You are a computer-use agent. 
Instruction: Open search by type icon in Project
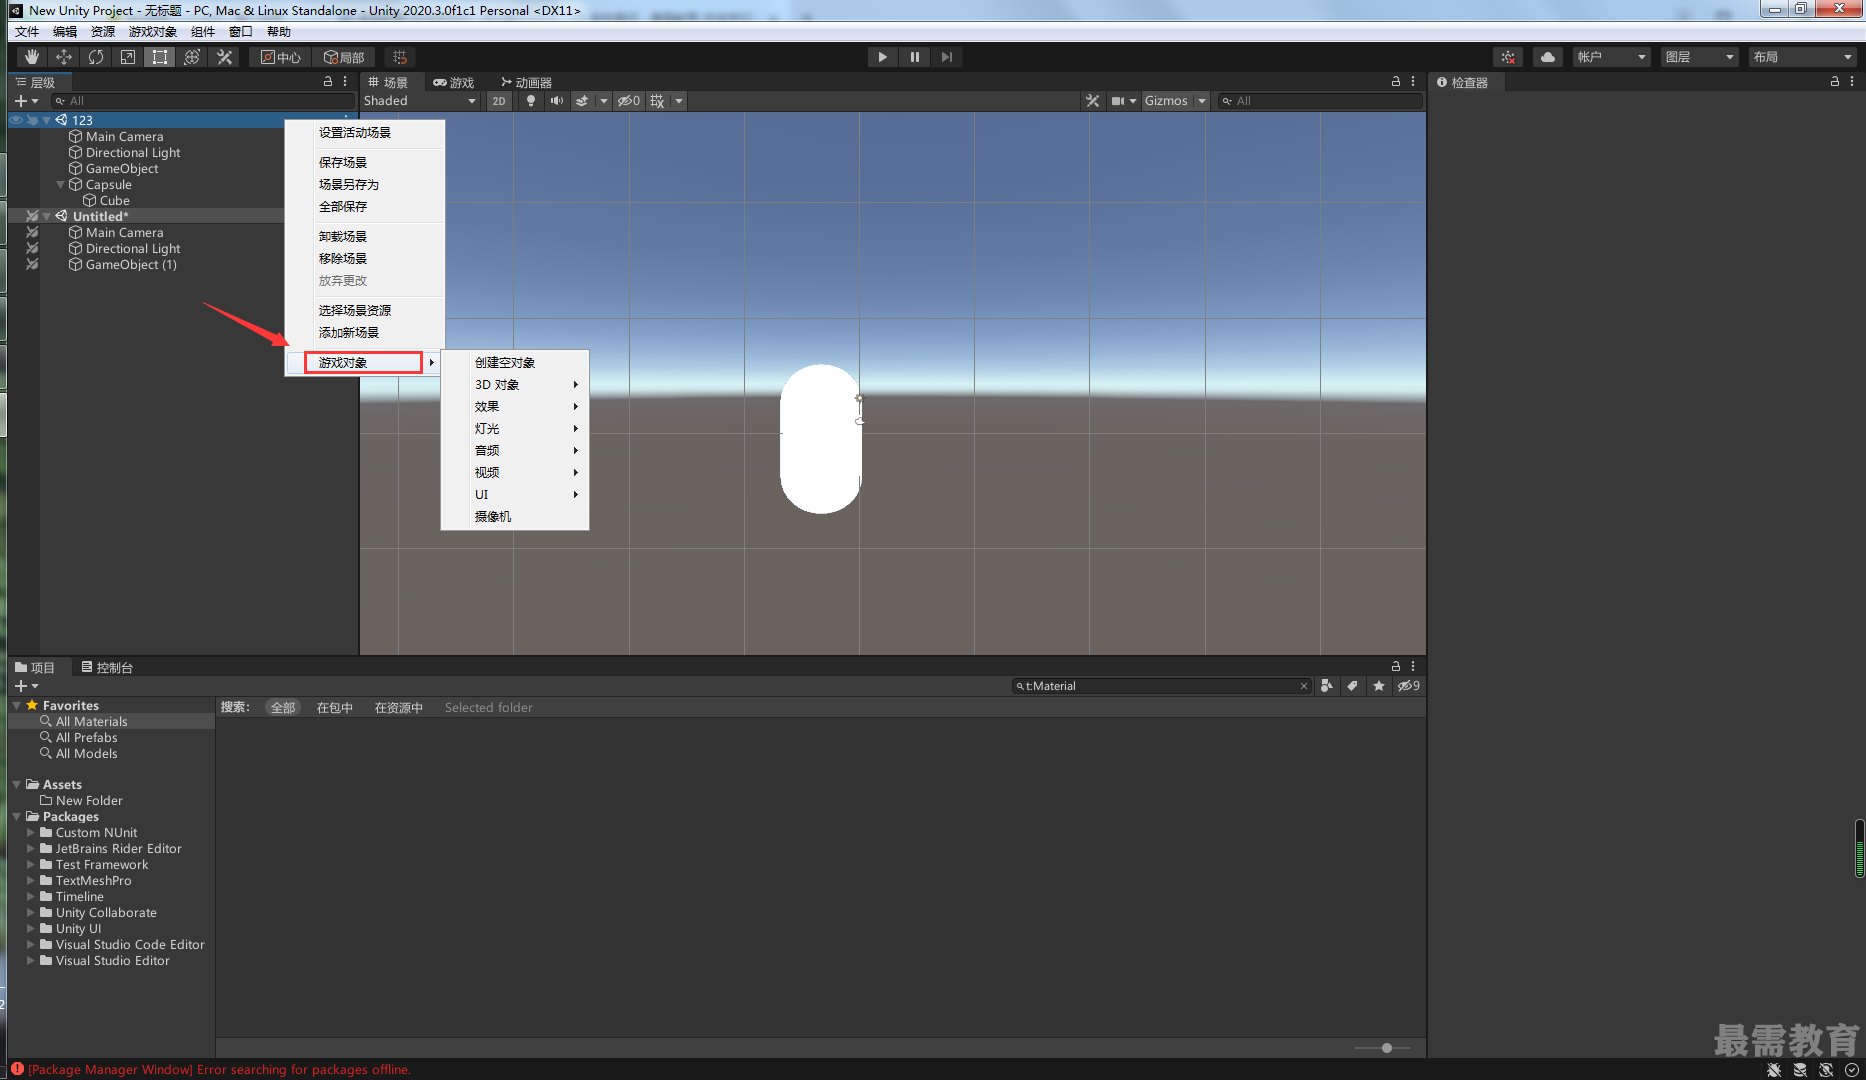[1326, 686]
